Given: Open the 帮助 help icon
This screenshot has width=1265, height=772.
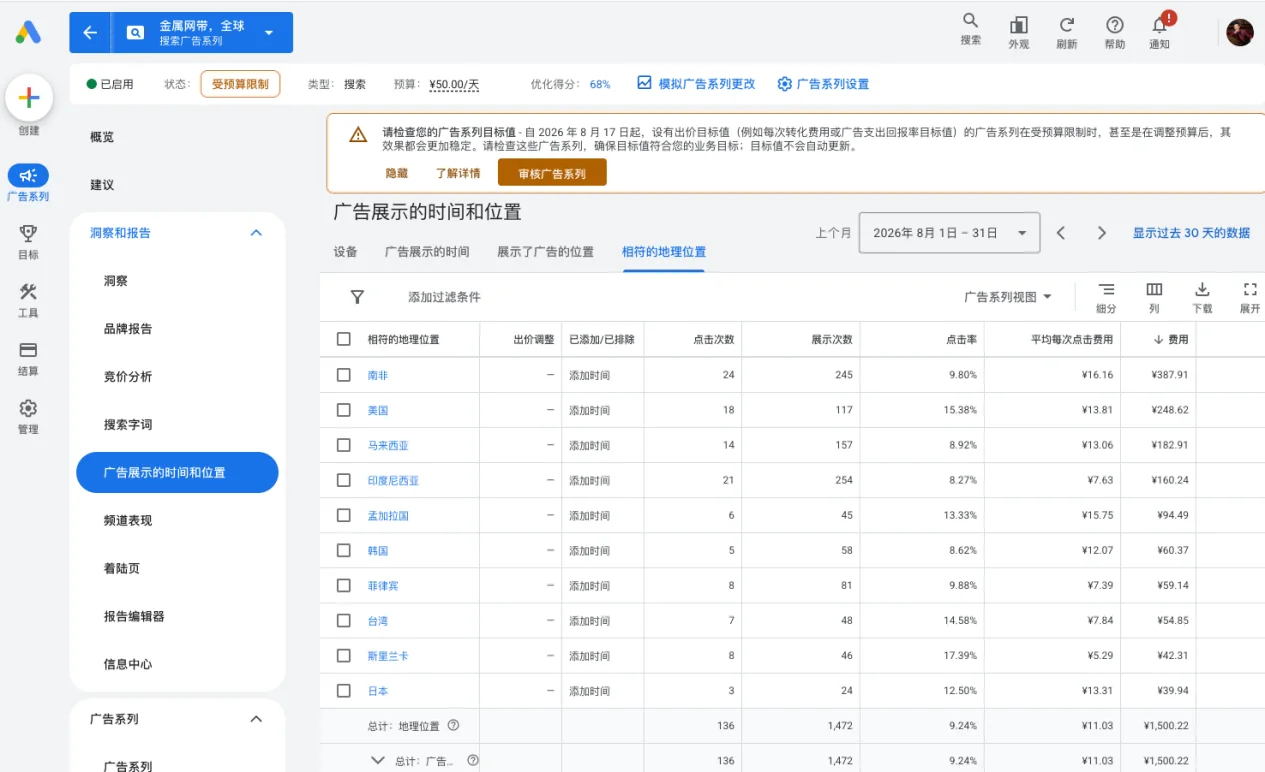Looking at the screenshot, I should tap(1115, 25).
